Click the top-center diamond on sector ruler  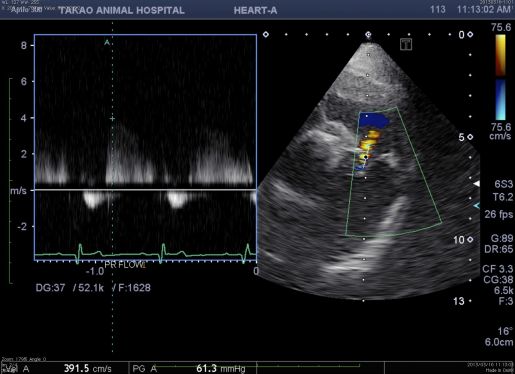point(368,34)
